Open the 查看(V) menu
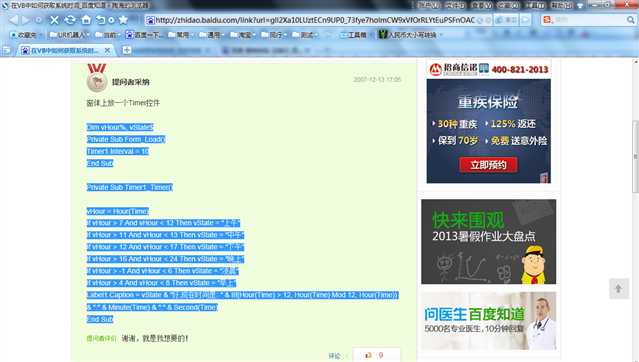This screenshot has width=639, height=362. click(482, 5)
